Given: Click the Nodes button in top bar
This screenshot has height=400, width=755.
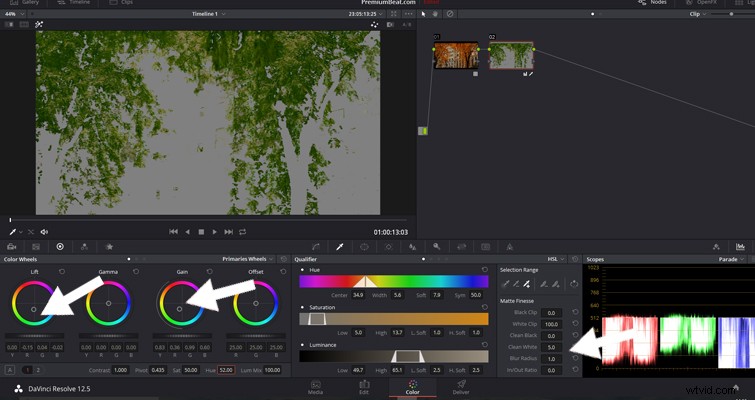Looking at the screenshot, I should click(x=652, y=2).
